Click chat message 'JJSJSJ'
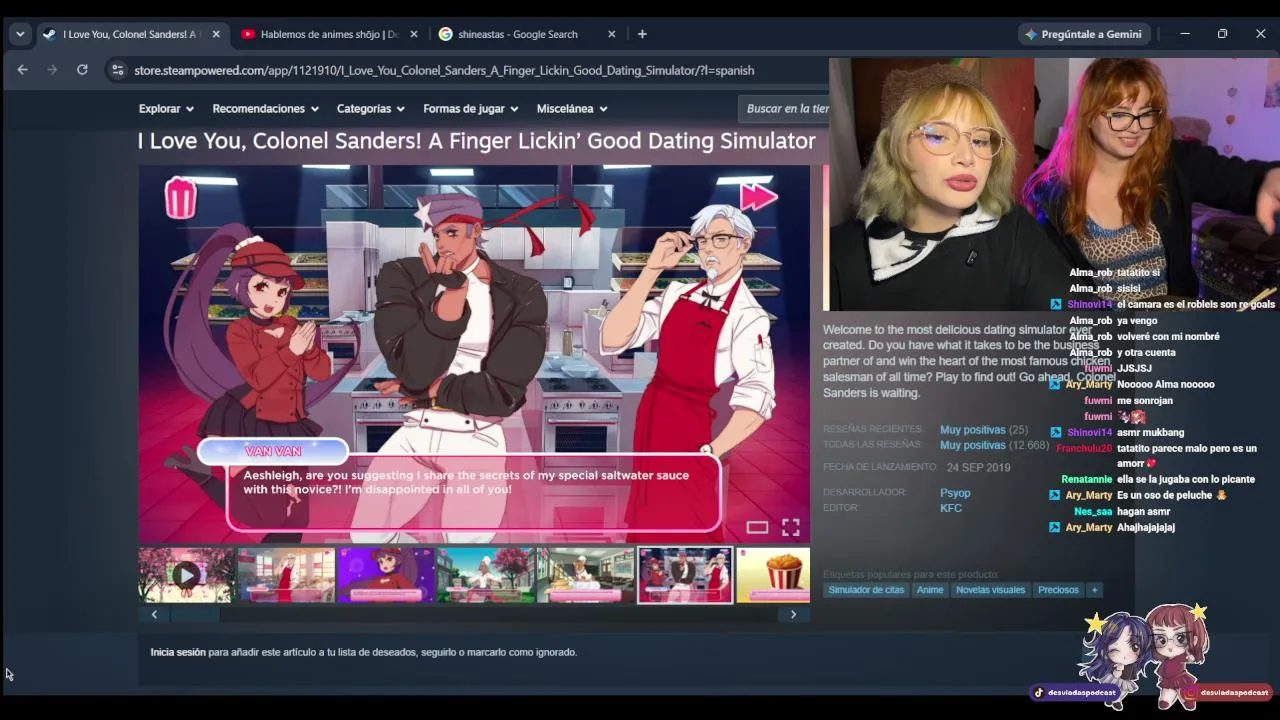The height and width of the screenshot is (720, 1280). (x=1134, y=368)
